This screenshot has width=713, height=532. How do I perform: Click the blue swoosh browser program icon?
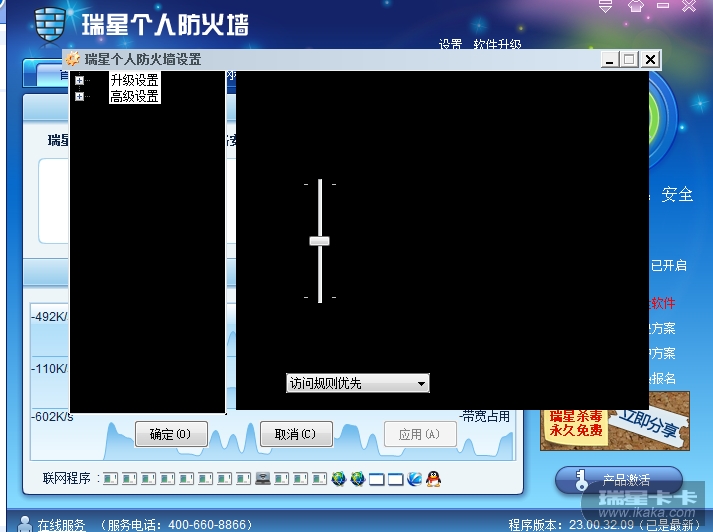(414, 479)
